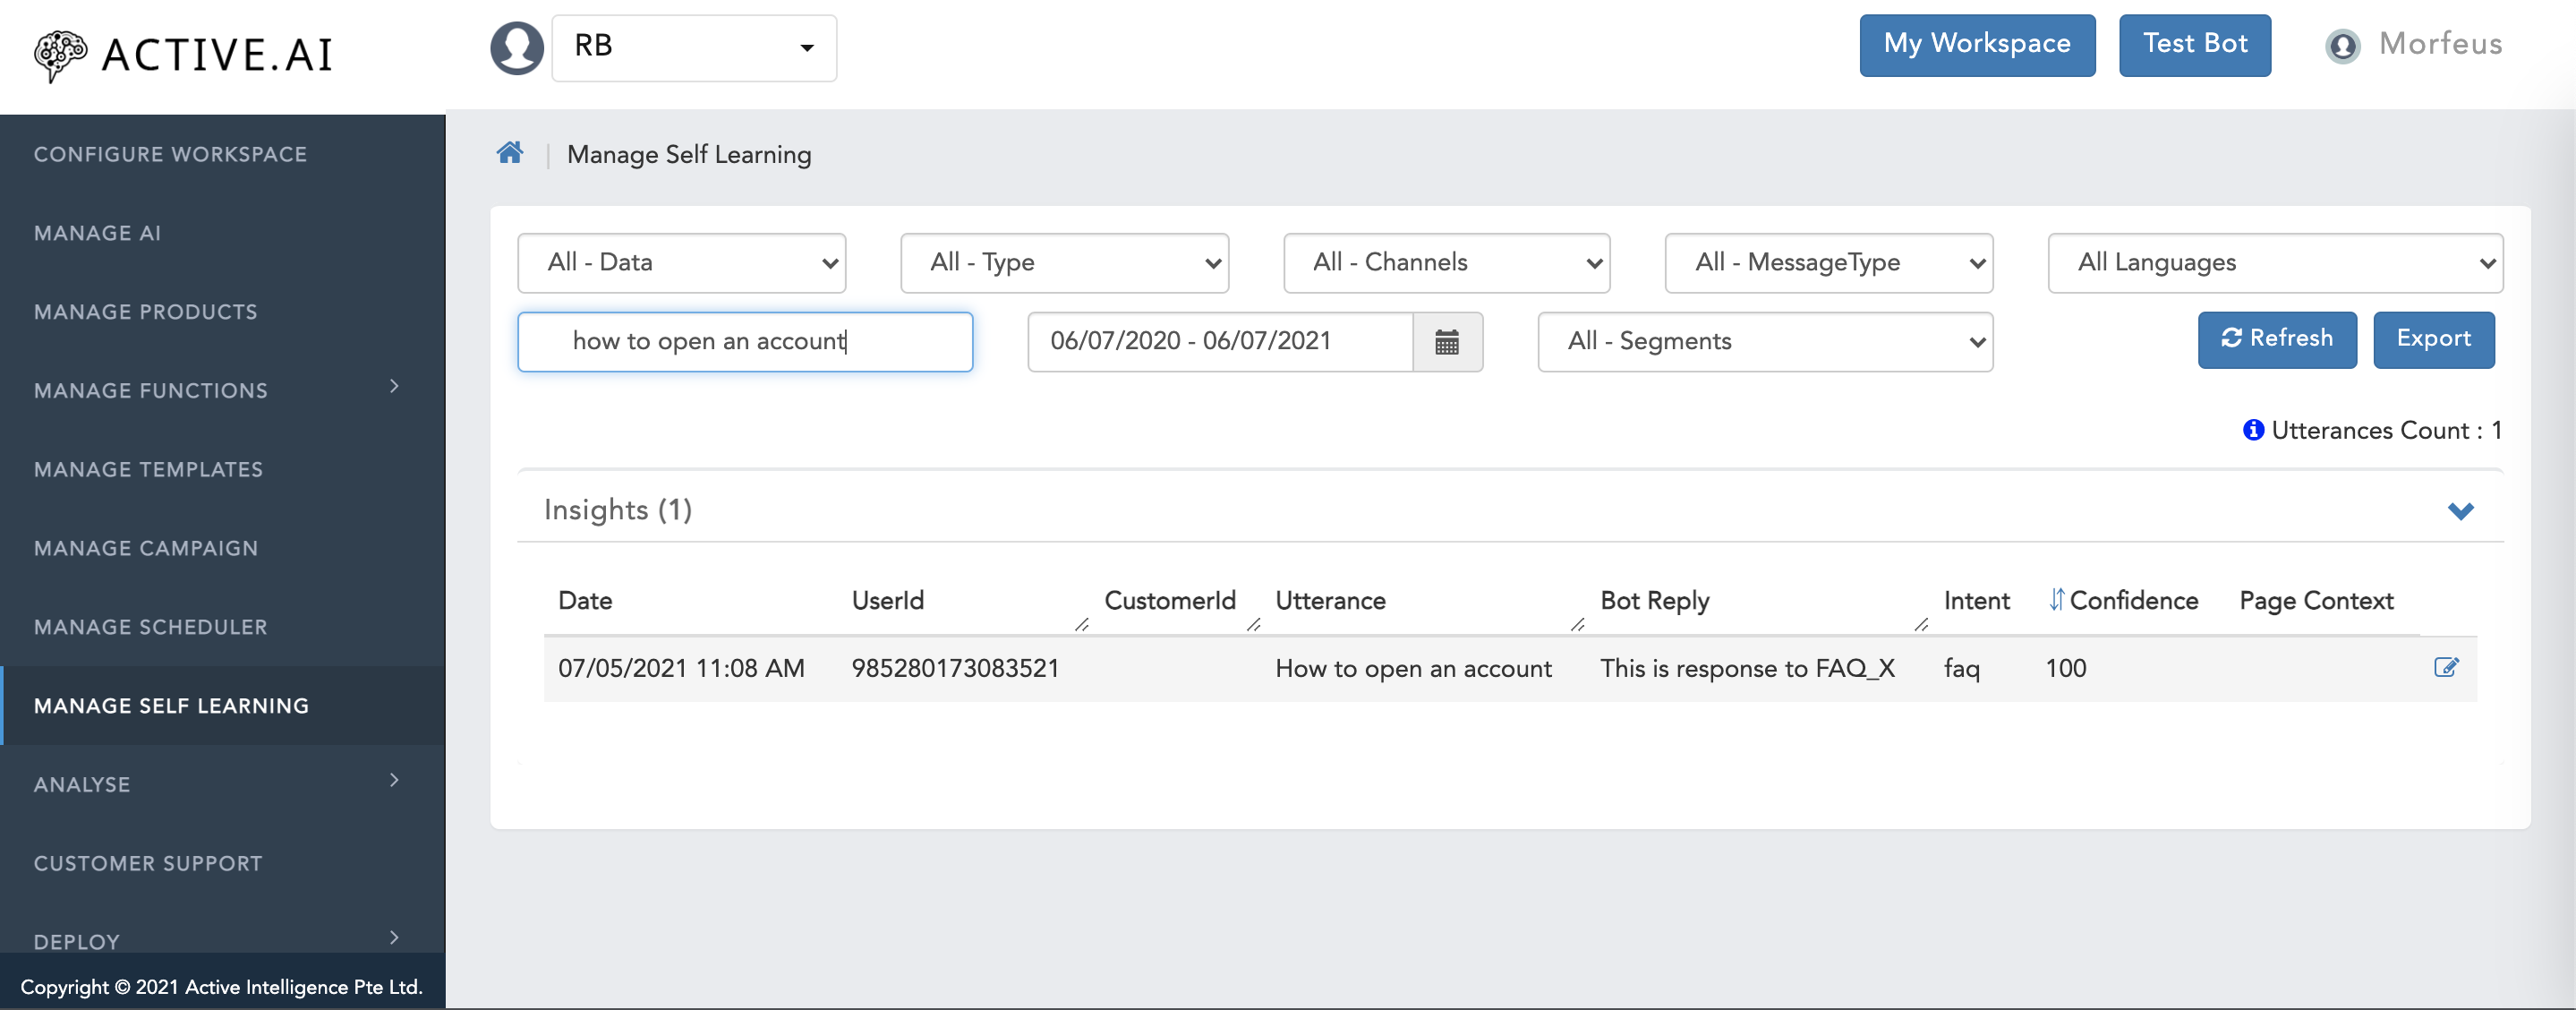Click the Utterance column header

tap(1330, 601)
